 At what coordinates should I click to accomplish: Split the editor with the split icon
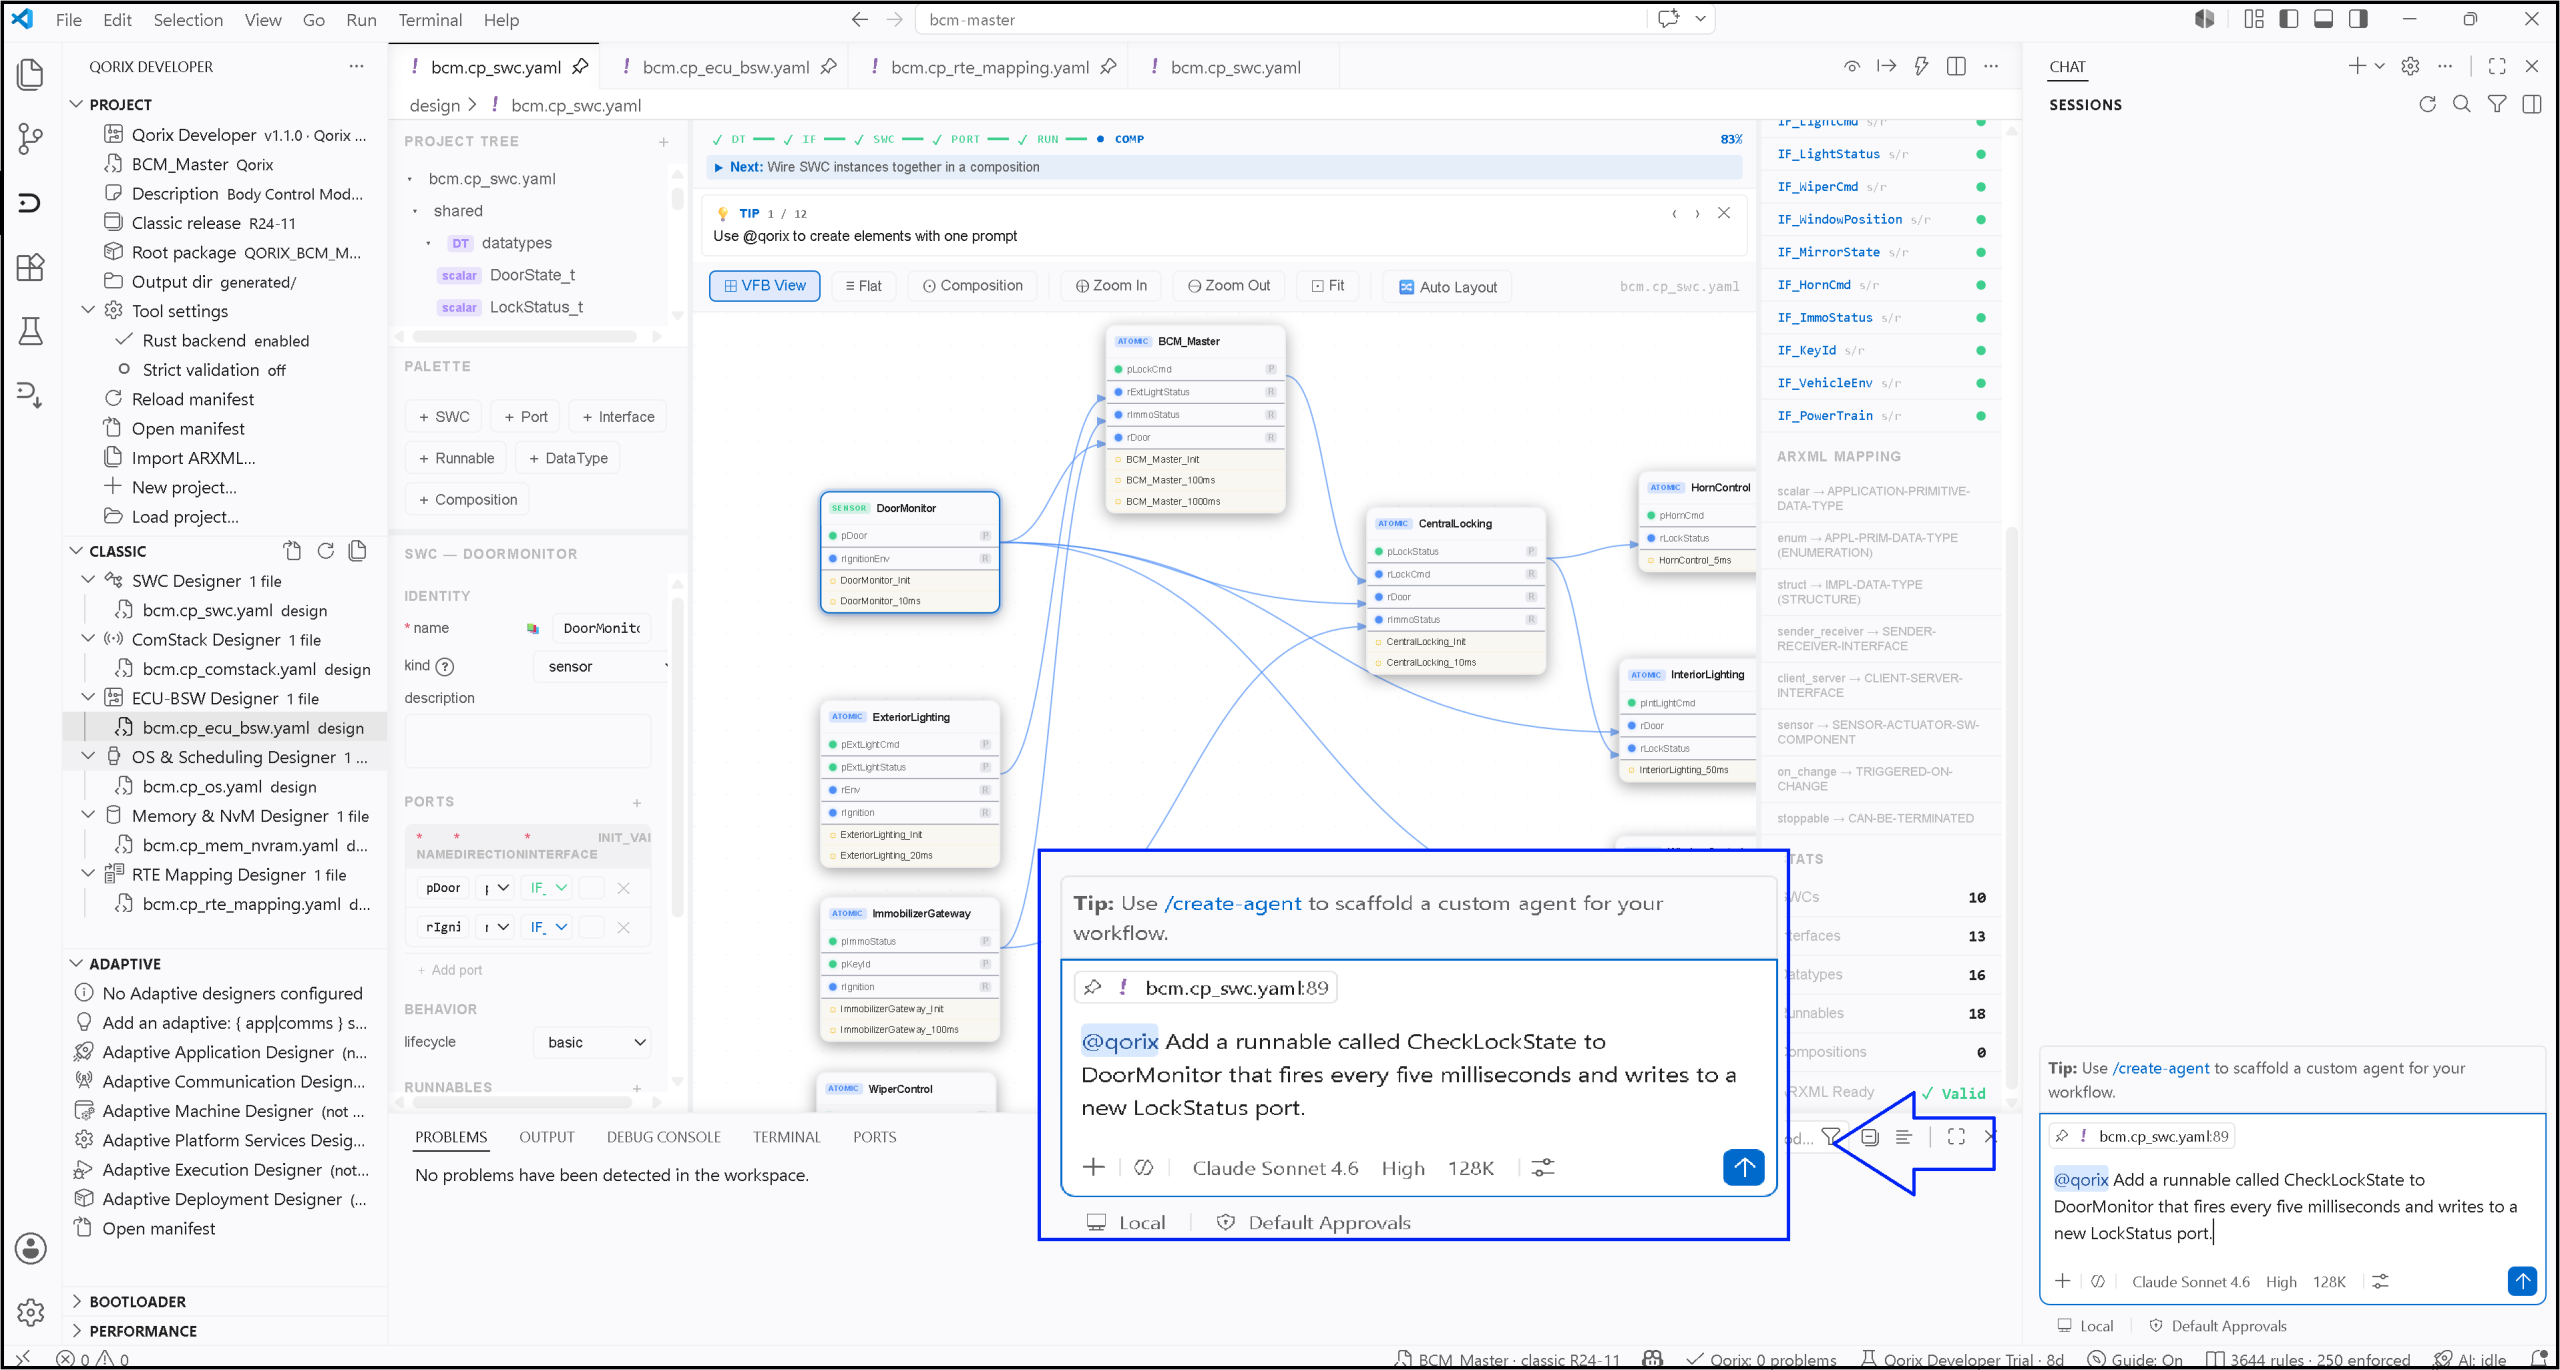coord(1956,66)
